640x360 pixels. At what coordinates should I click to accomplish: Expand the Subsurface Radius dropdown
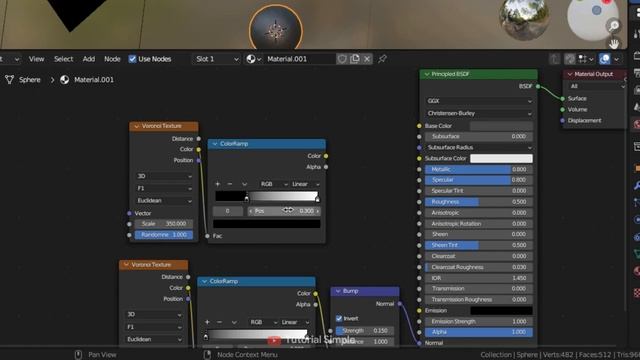(x=479, y=147)
